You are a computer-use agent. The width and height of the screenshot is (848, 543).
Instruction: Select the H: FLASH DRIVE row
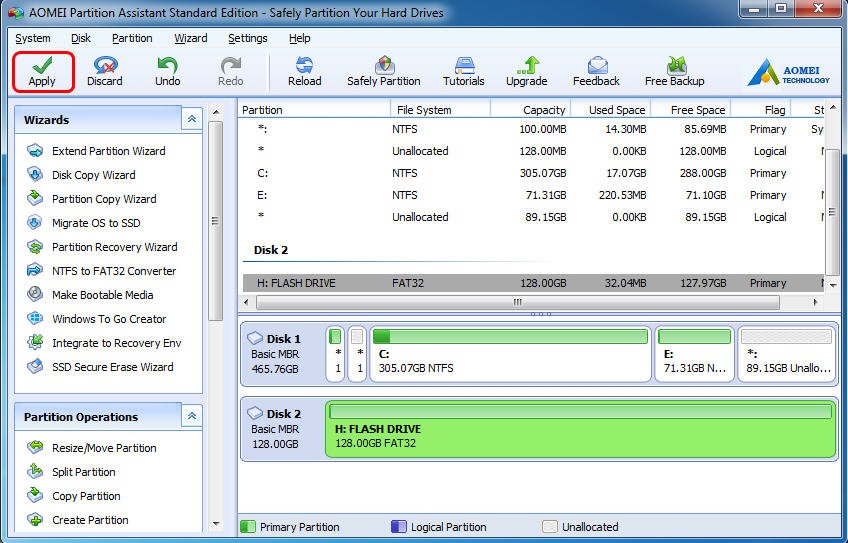(x=532, y=283)
